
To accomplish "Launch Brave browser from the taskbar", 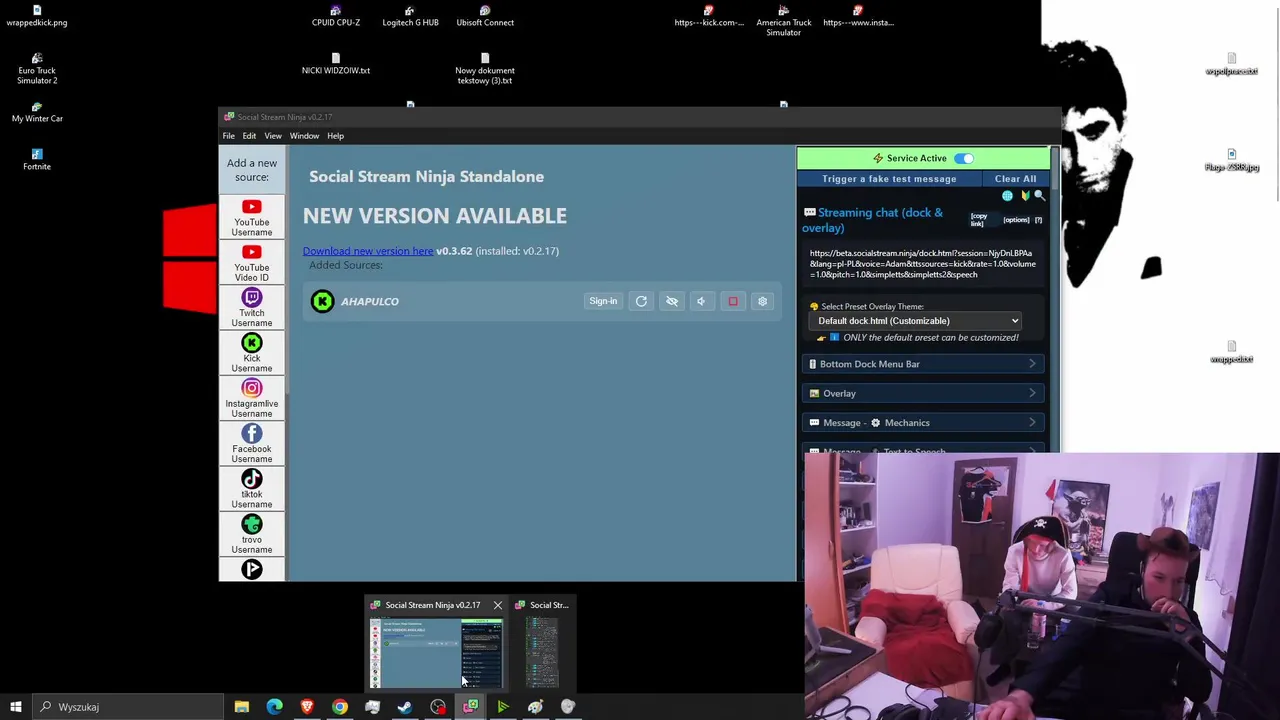I will click(307, 707).
